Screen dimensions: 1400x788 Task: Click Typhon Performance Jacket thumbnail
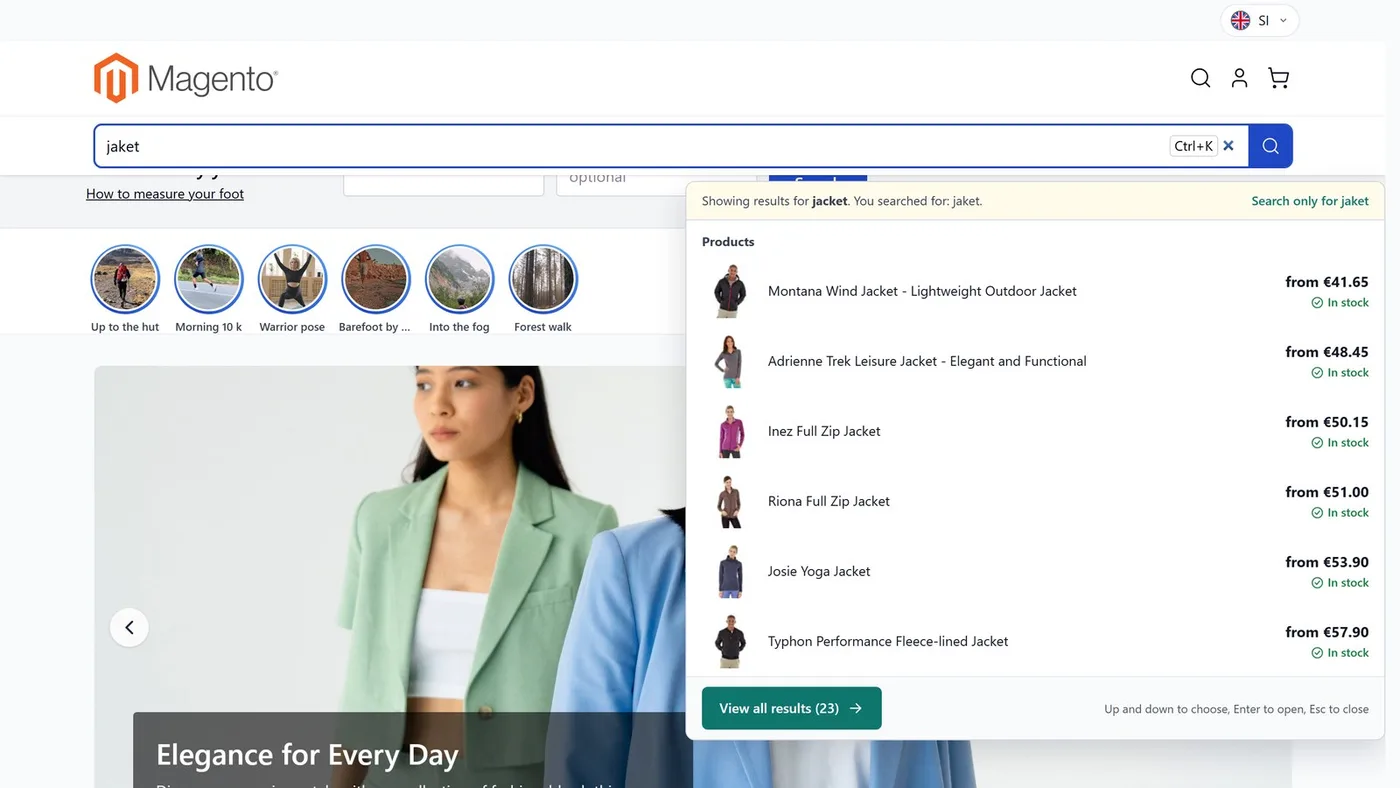pyautogui.click(x=730, y=641)
